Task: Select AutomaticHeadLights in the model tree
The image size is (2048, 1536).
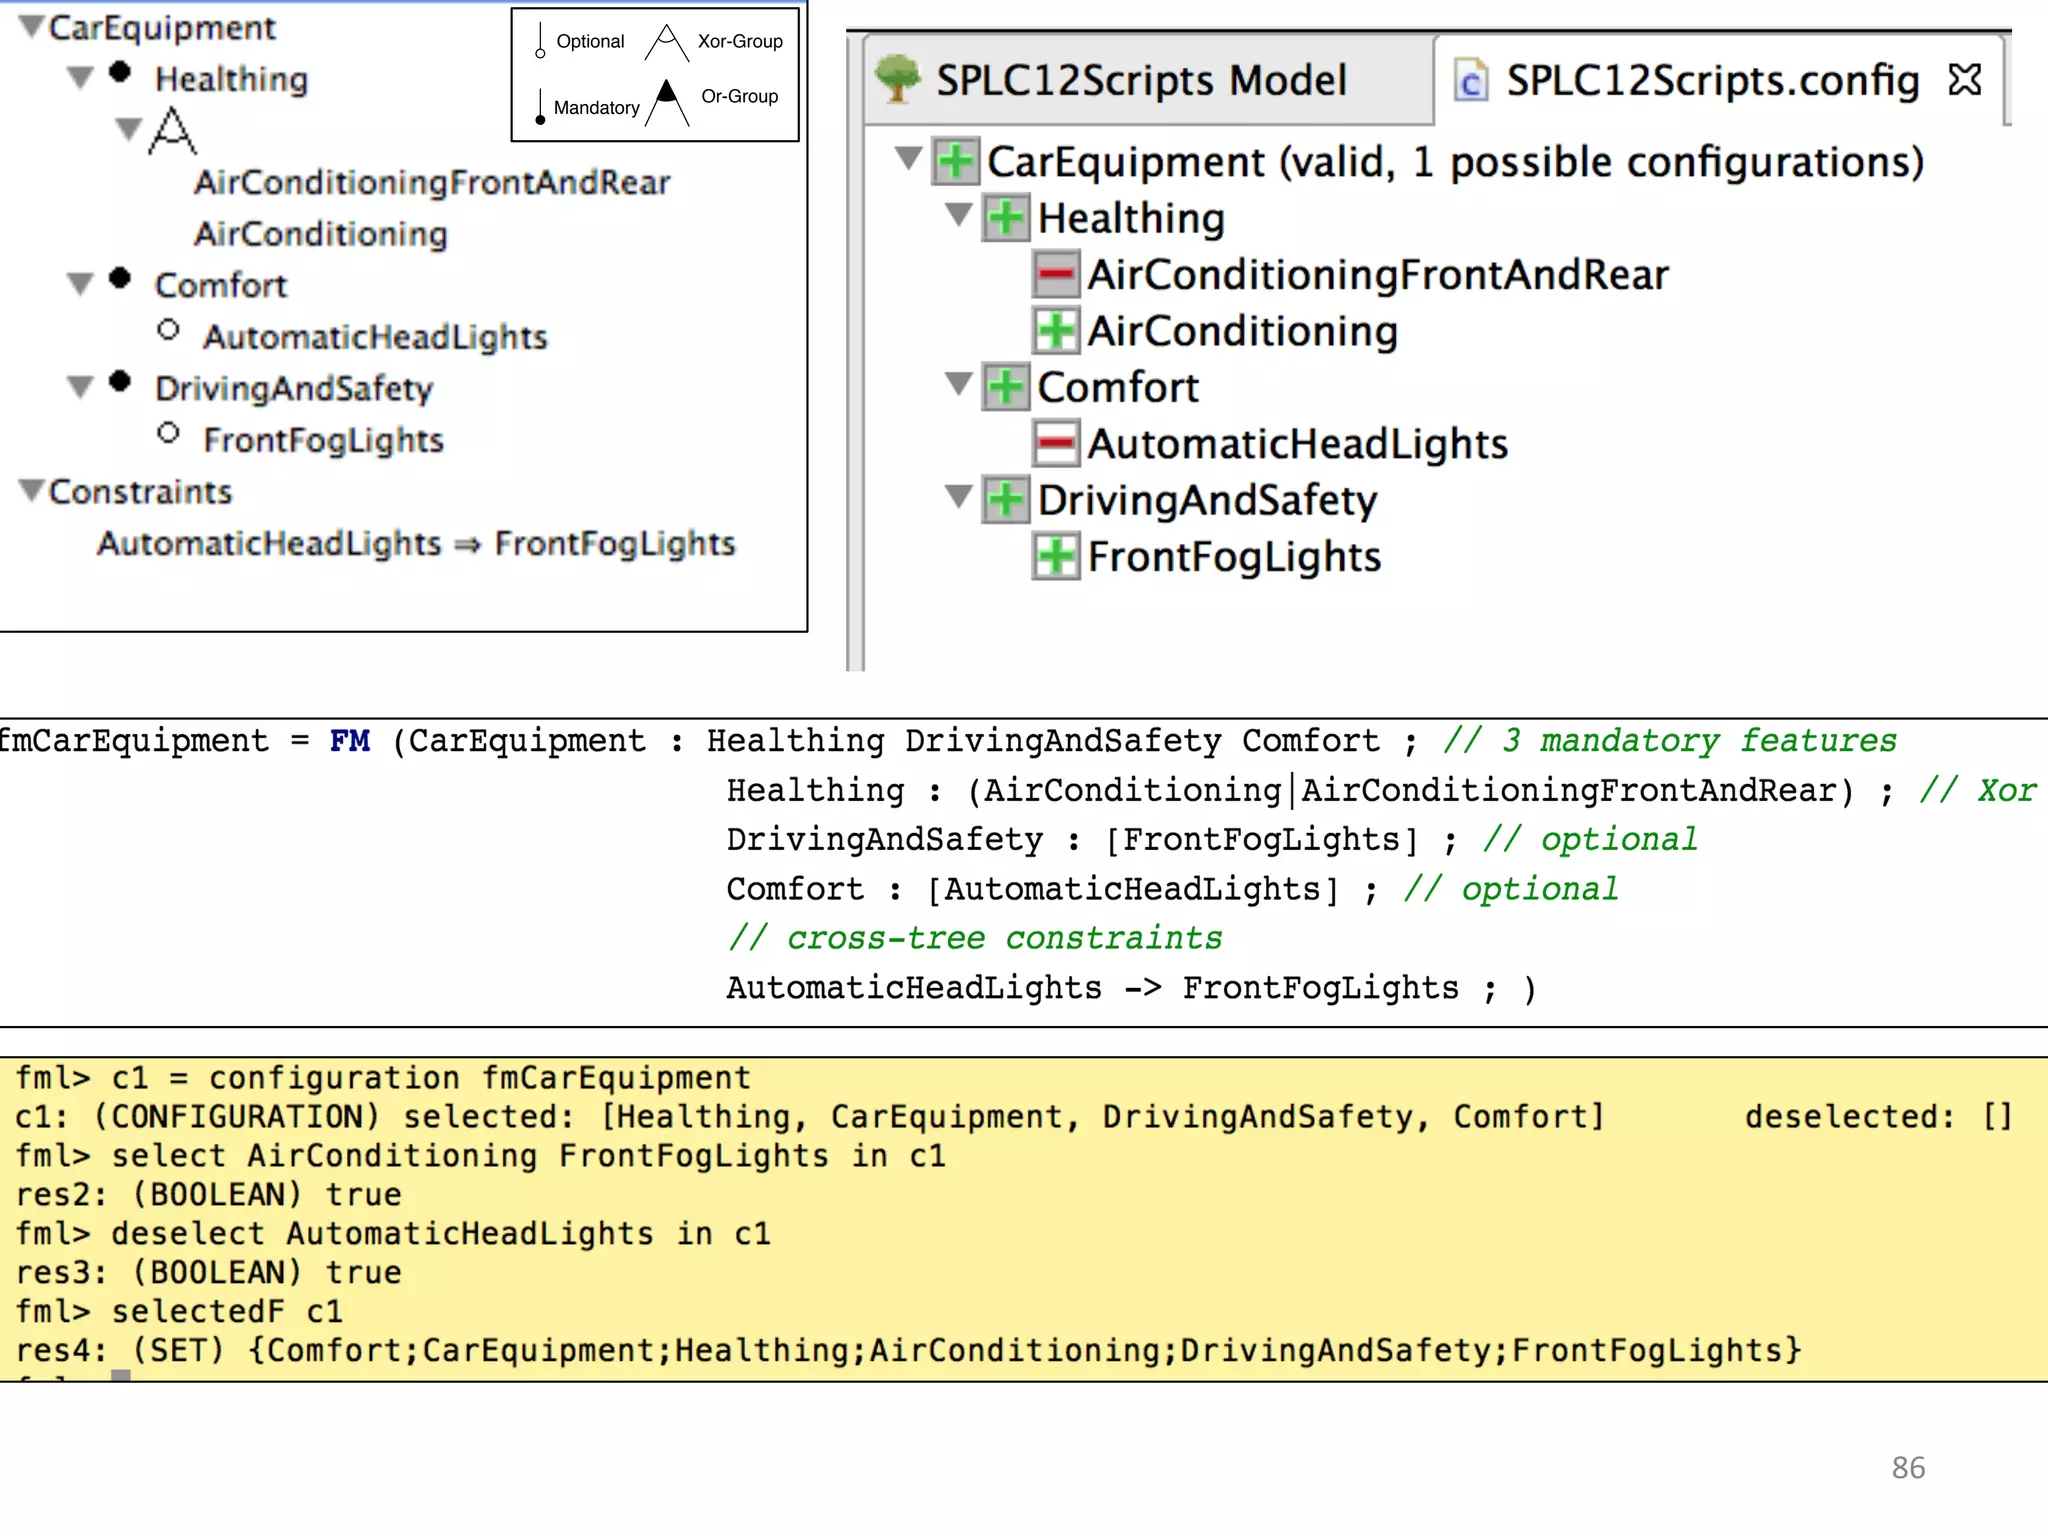Action: 376,337
